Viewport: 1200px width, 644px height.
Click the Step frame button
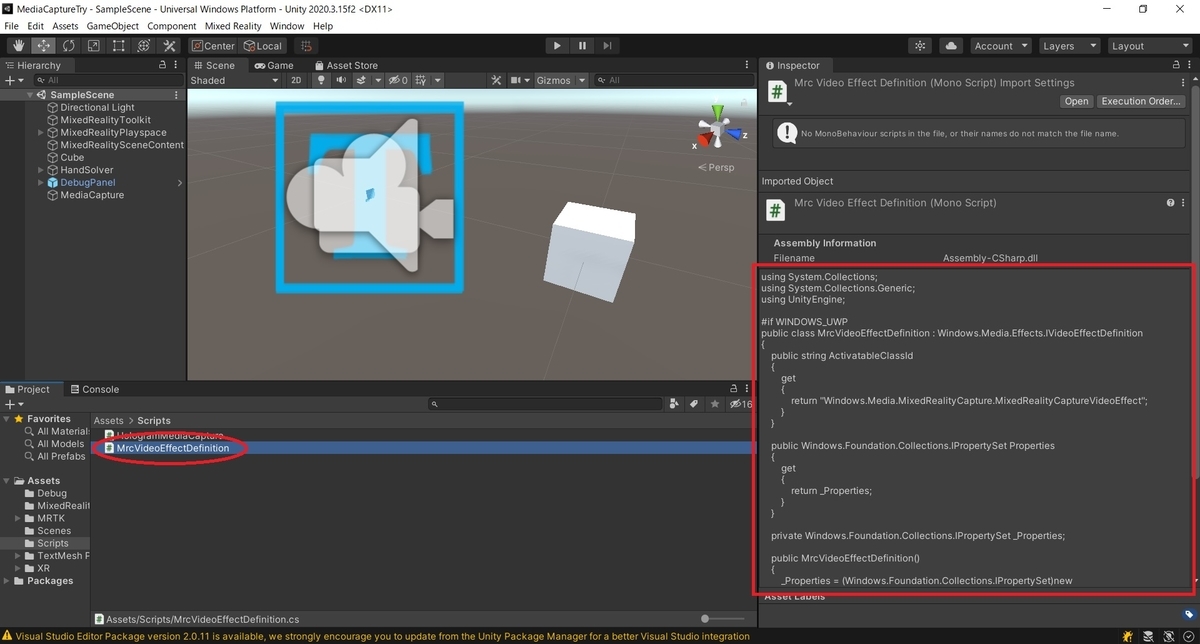(607, 46)
